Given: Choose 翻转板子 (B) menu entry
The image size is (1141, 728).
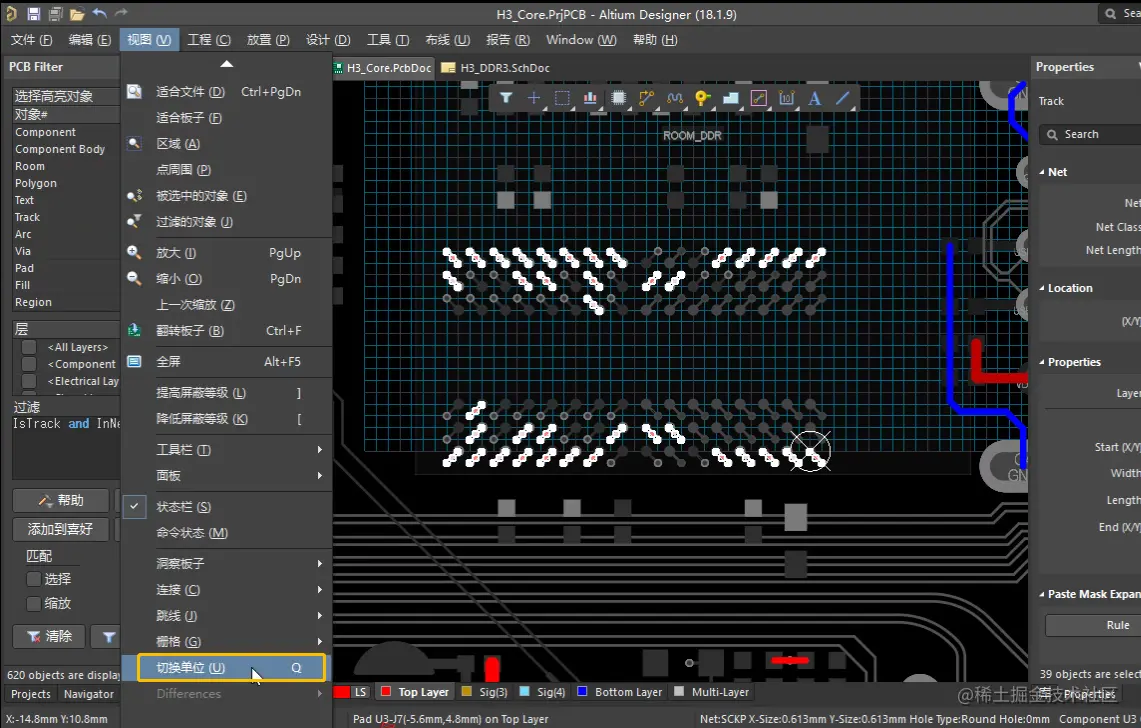Looking at the screenshot, I should [226, 331].
